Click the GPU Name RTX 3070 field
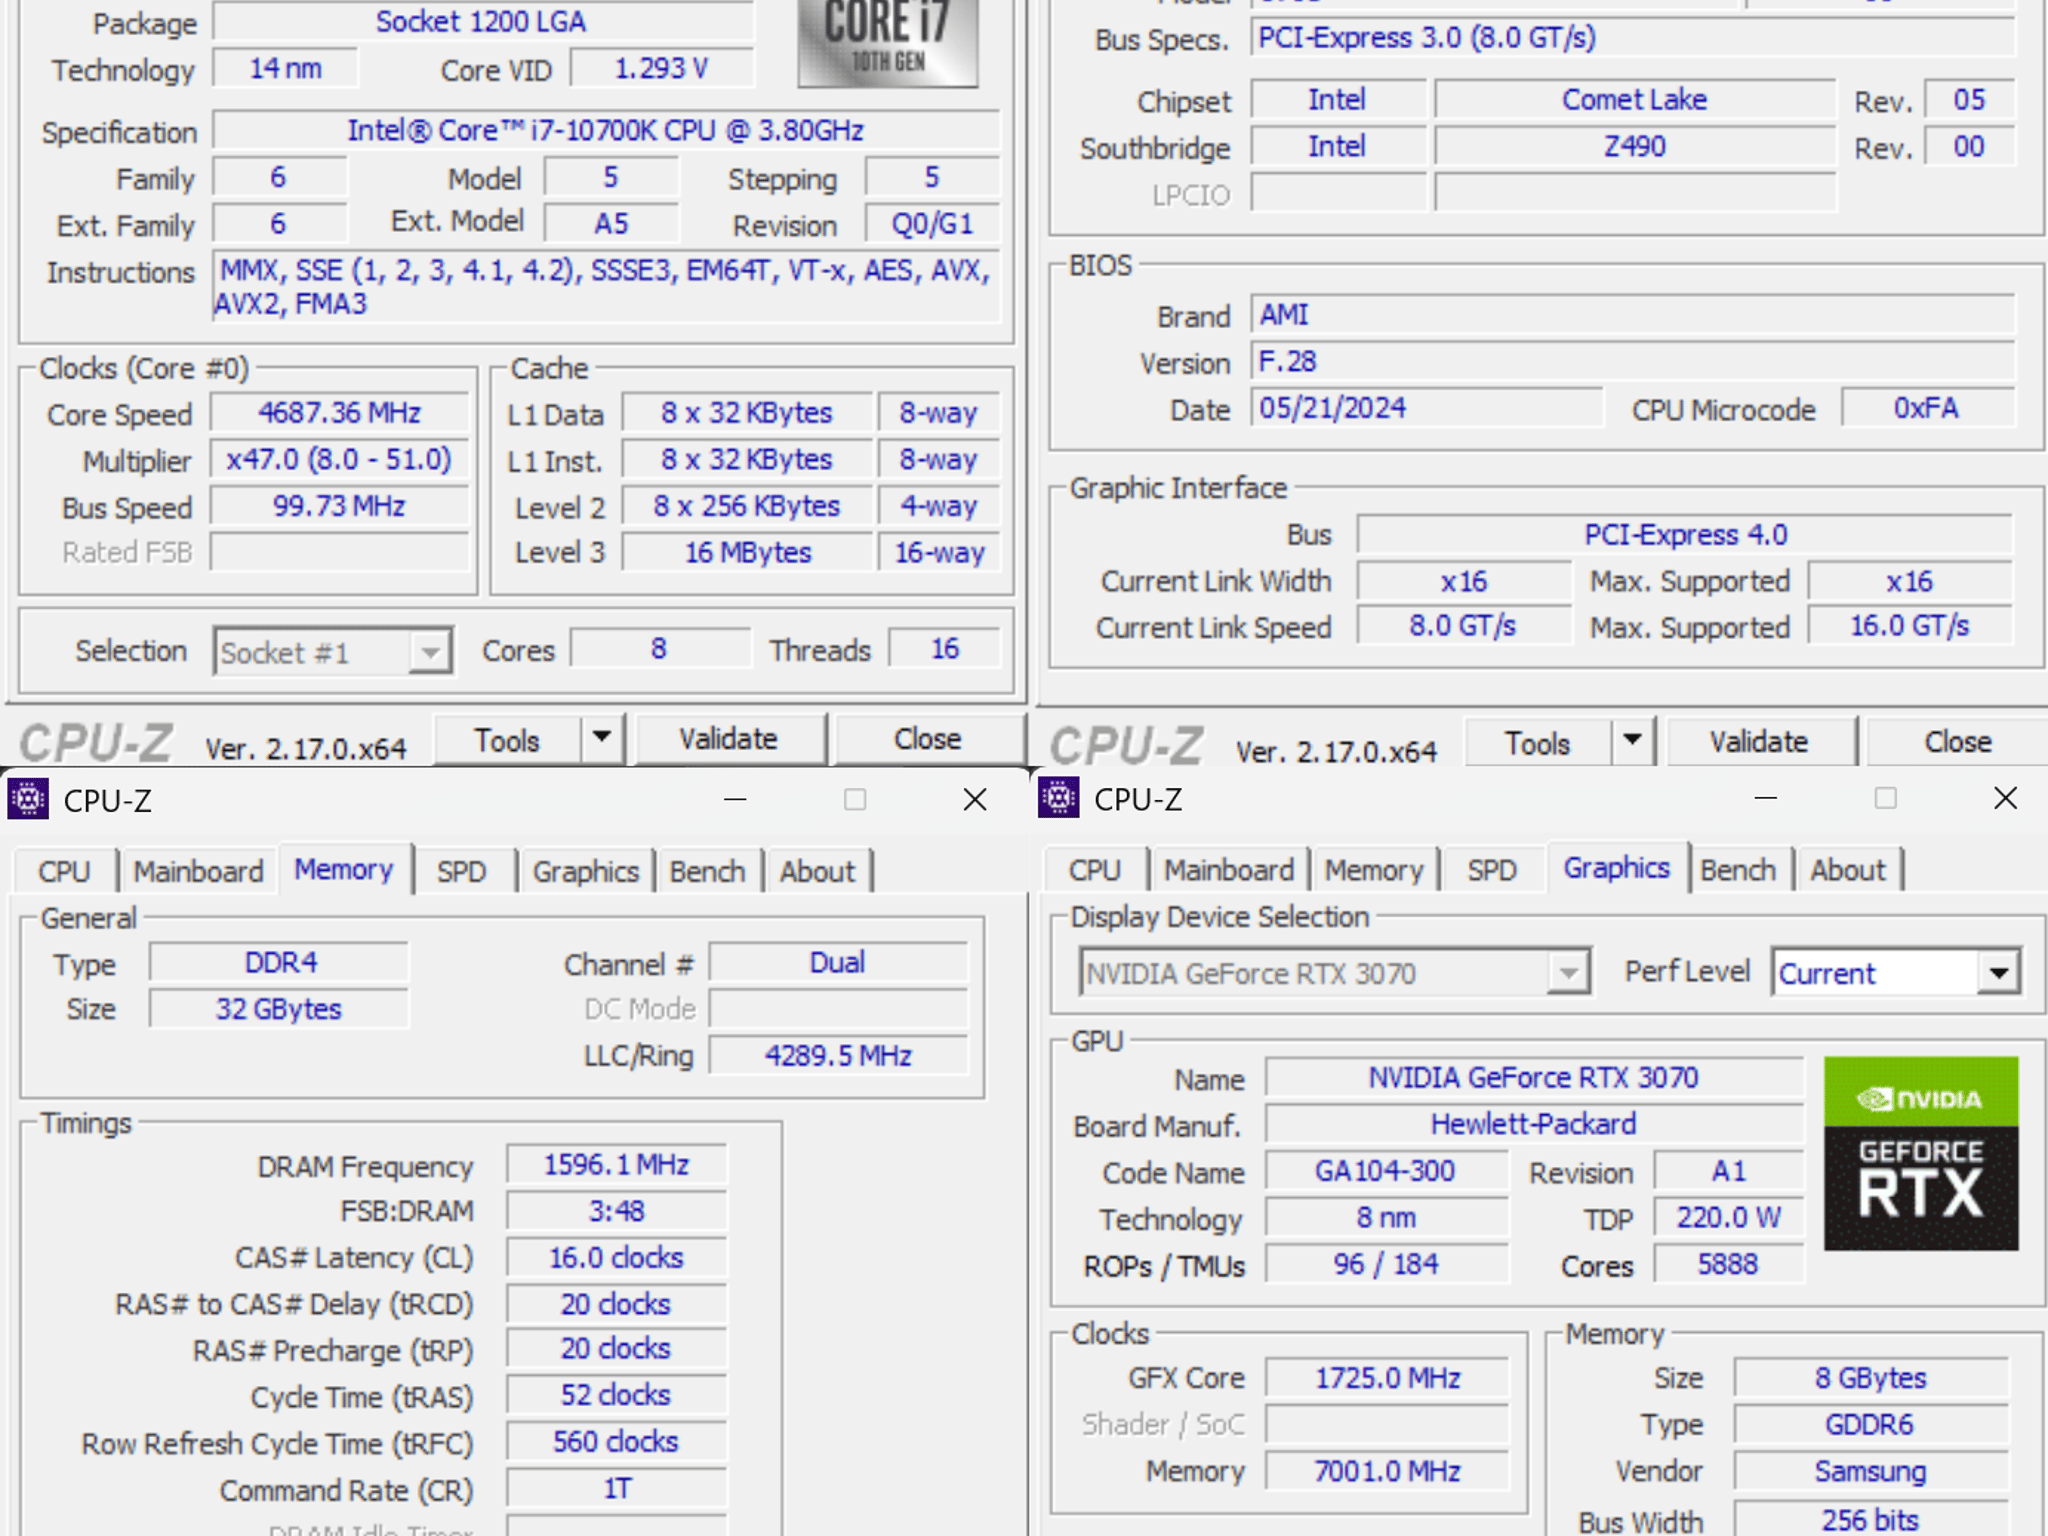This screenshot has height=1536, width=2048. click(x=1534, y=1078)
